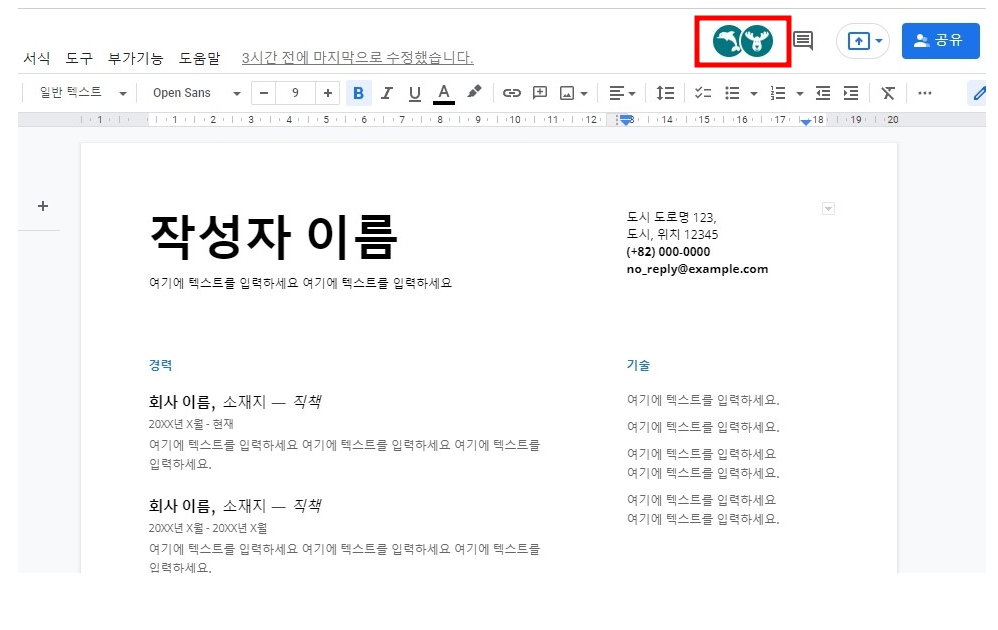This screenshot has height=630, width=998.
Task: Increase font size with plus button
Action: (328, 93)
